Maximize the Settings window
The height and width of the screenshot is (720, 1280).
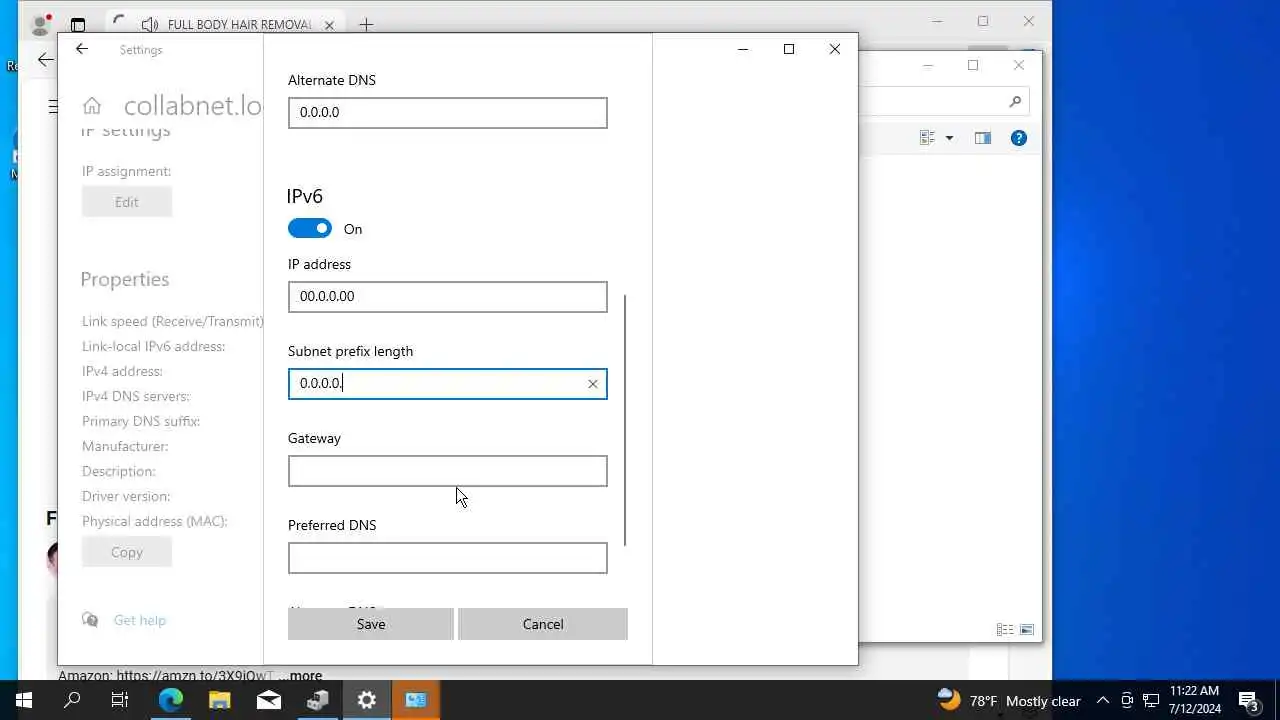(789, 49)
